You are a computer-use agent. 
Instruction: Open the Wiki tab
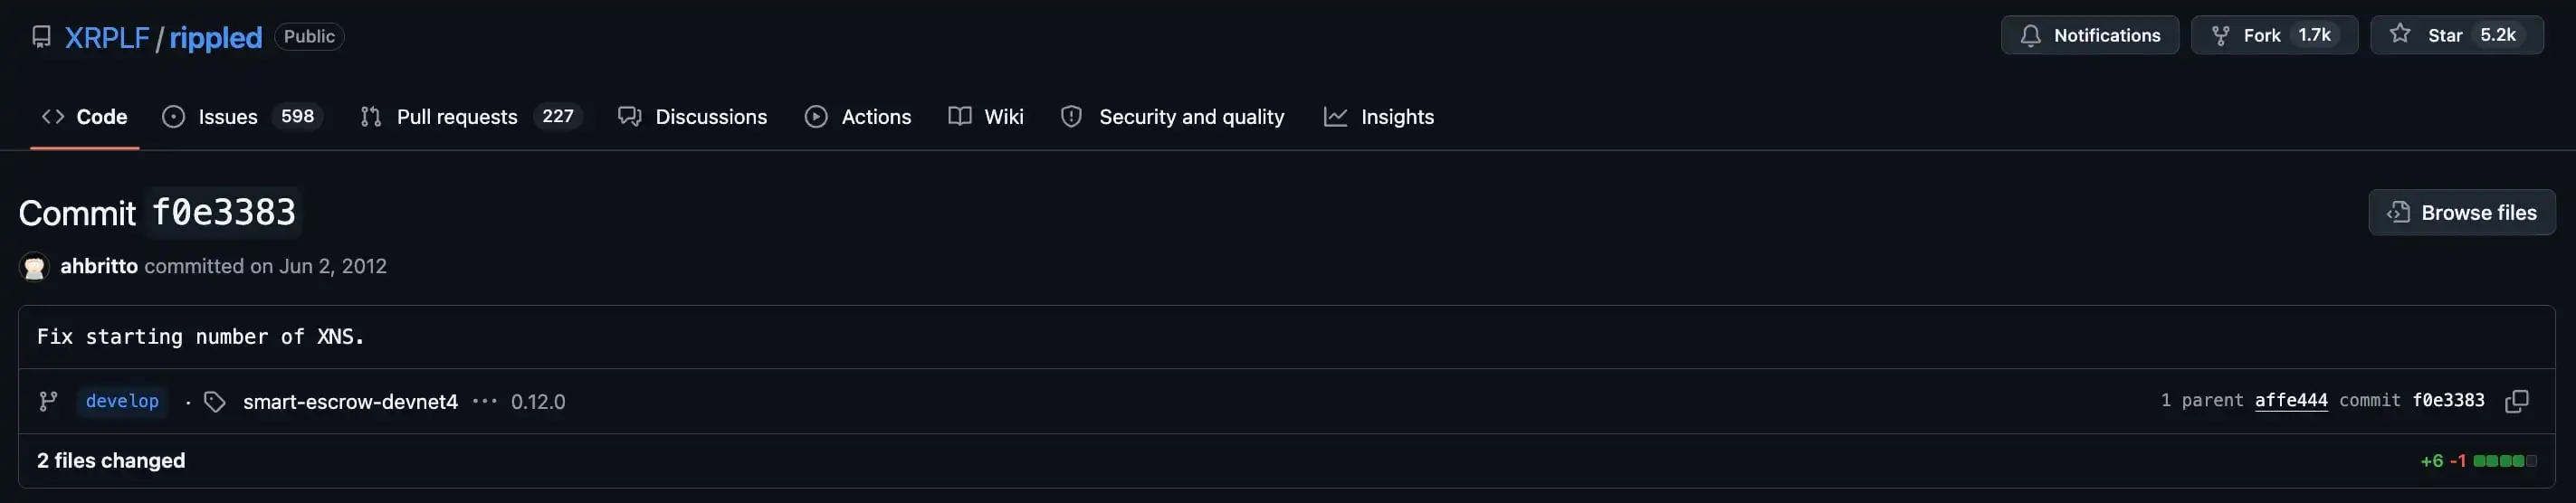point(986,117)
